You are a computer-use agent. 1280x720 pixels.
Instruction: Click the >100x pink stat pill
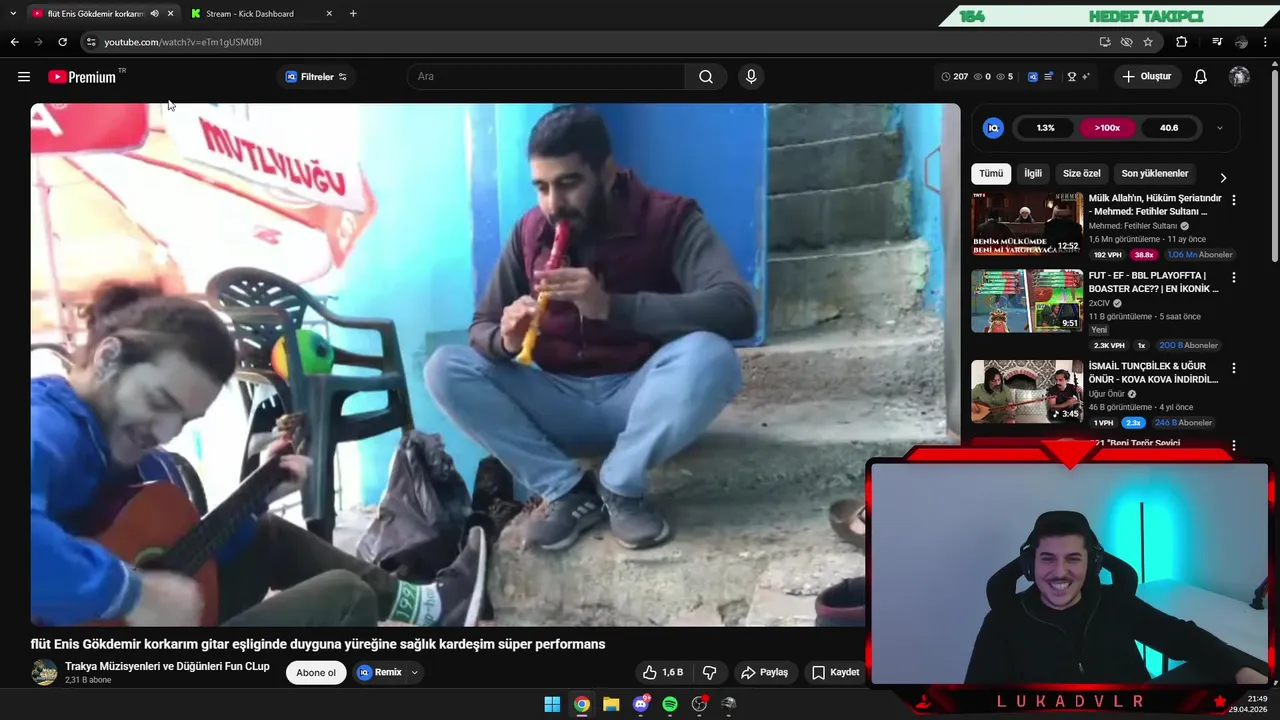1107,128
